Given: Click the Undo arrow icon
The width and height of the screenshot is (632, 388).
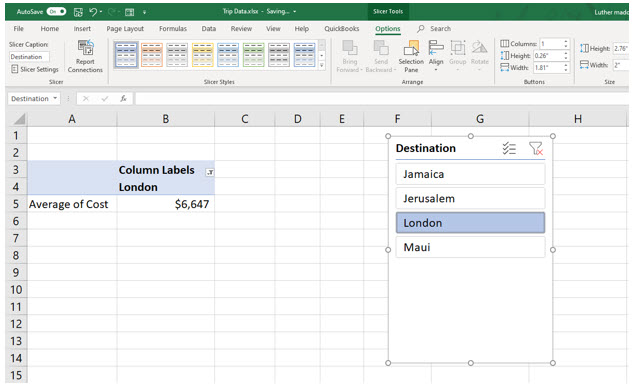Looking at the screenshot, I should 93,12.
